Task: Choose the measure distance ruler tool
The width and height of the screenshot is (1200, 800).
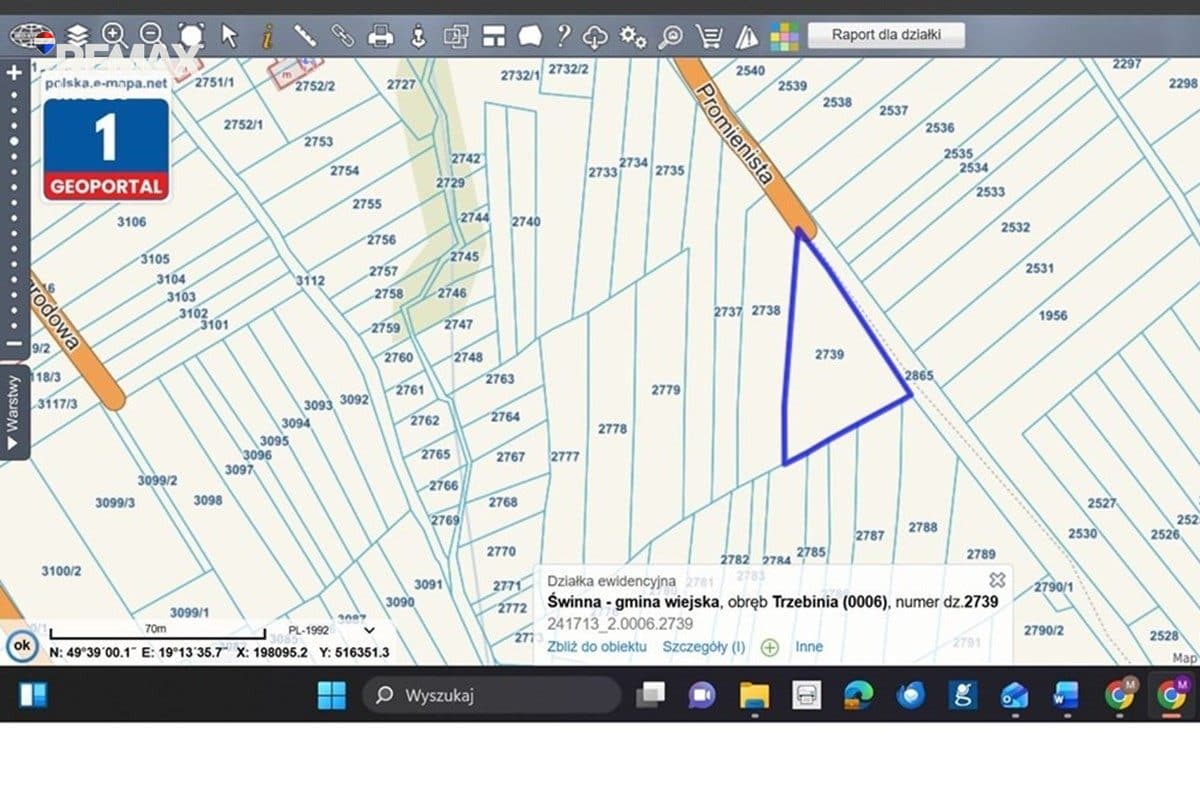Action: point(305,36)
